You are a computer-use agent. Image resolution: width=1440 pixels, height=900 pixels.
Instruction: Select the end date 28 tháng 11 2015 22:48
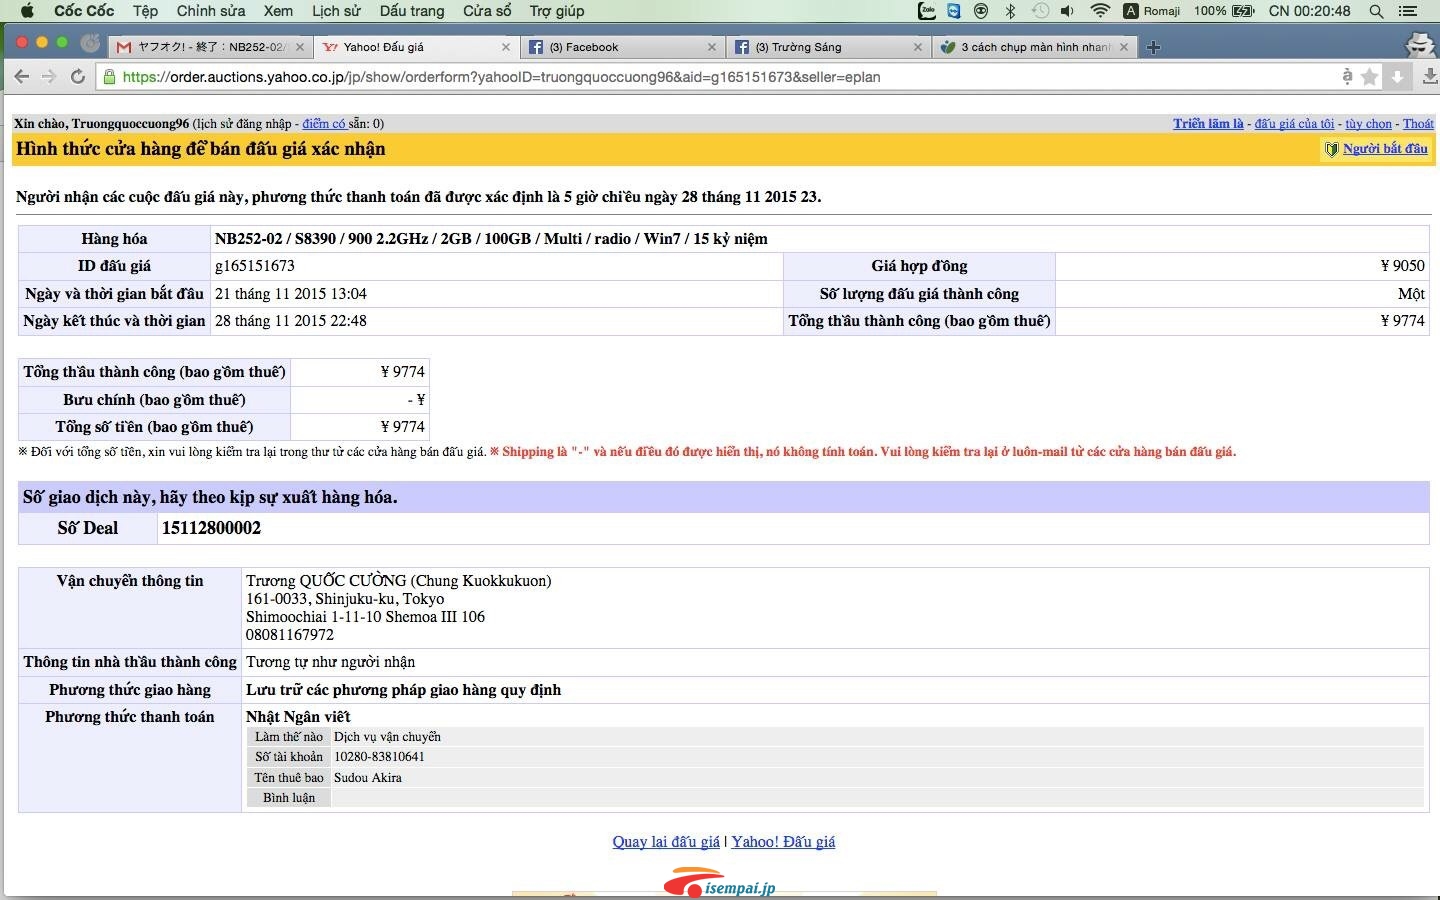[291, 321]
